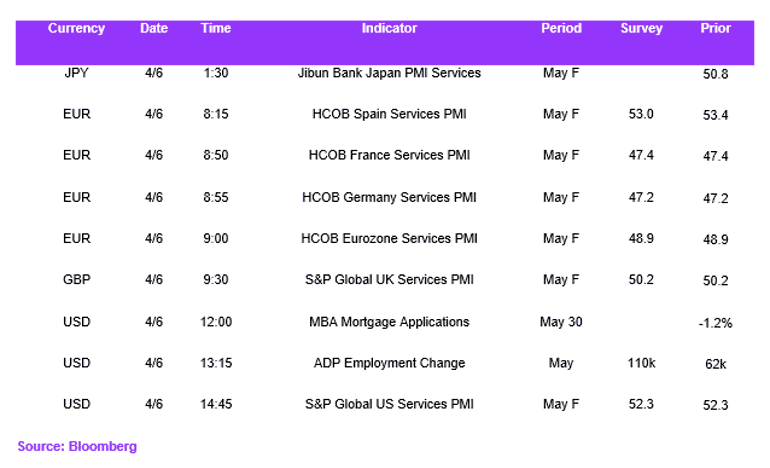The width and height of the screenshot is (770, 468).
Task: Click the Survey column header
Action: 641,28
